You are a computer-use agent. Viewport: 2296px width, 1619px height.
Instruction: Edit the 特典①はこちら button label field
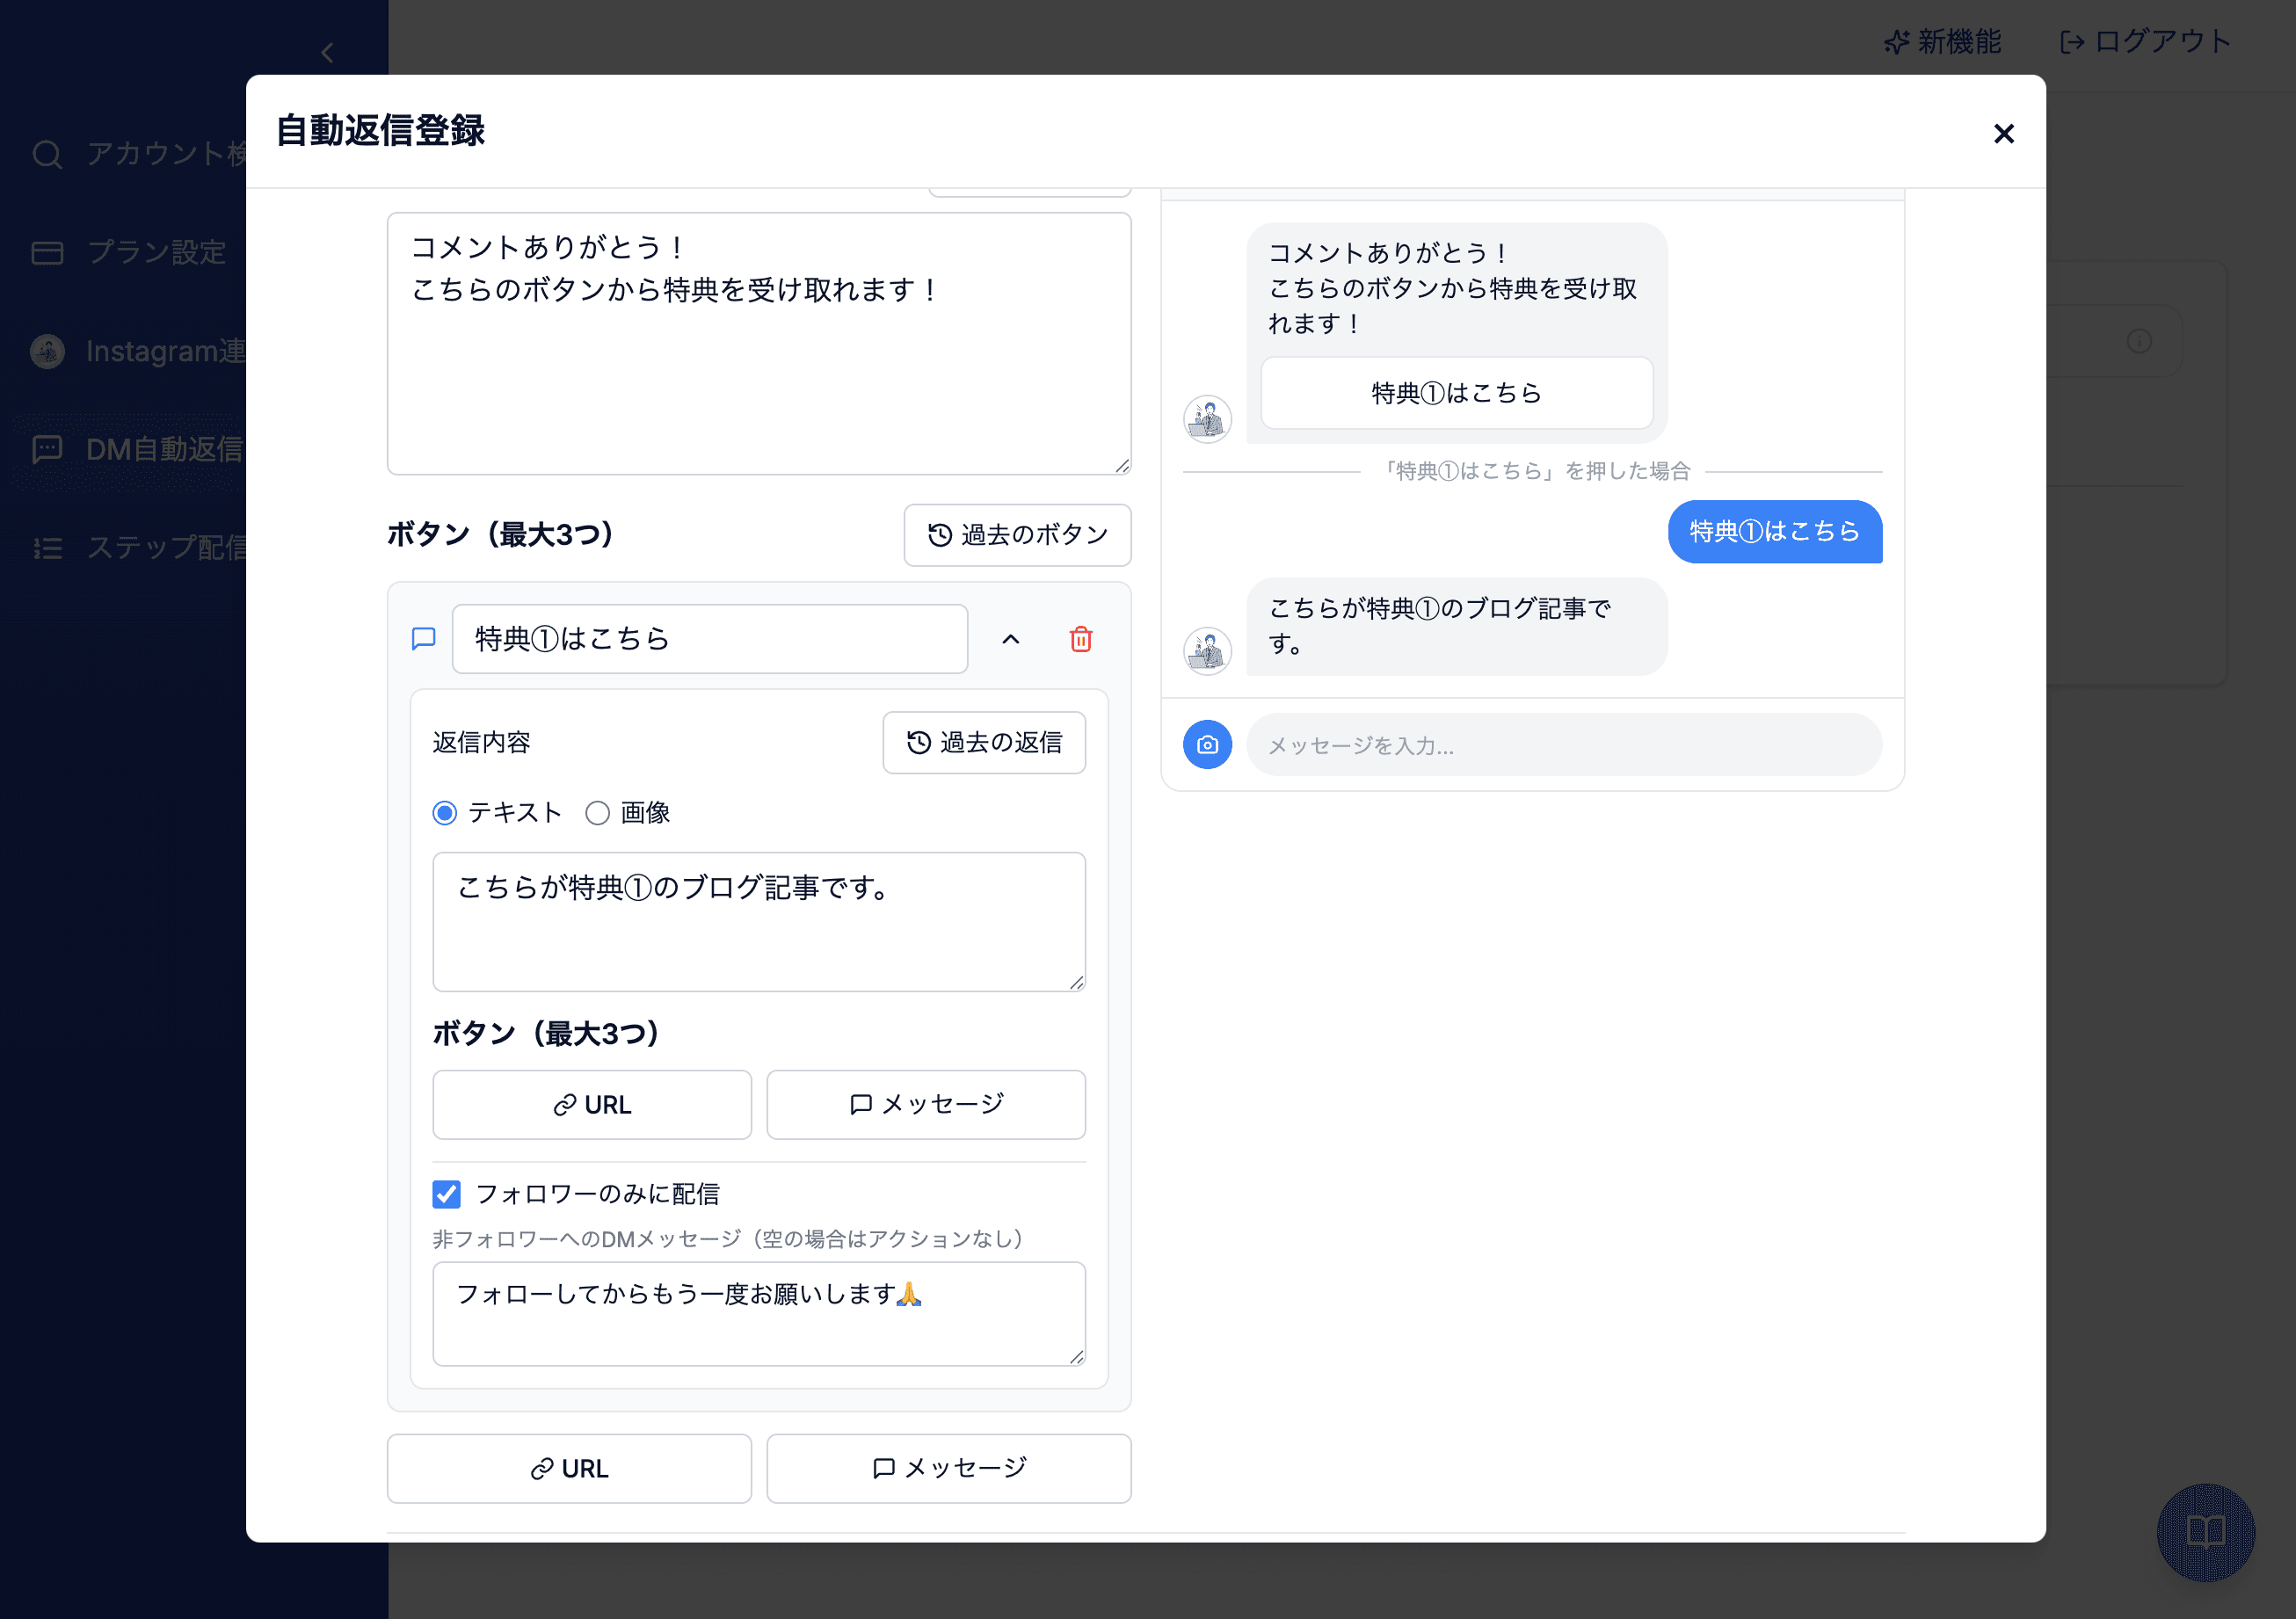(710, 639)
